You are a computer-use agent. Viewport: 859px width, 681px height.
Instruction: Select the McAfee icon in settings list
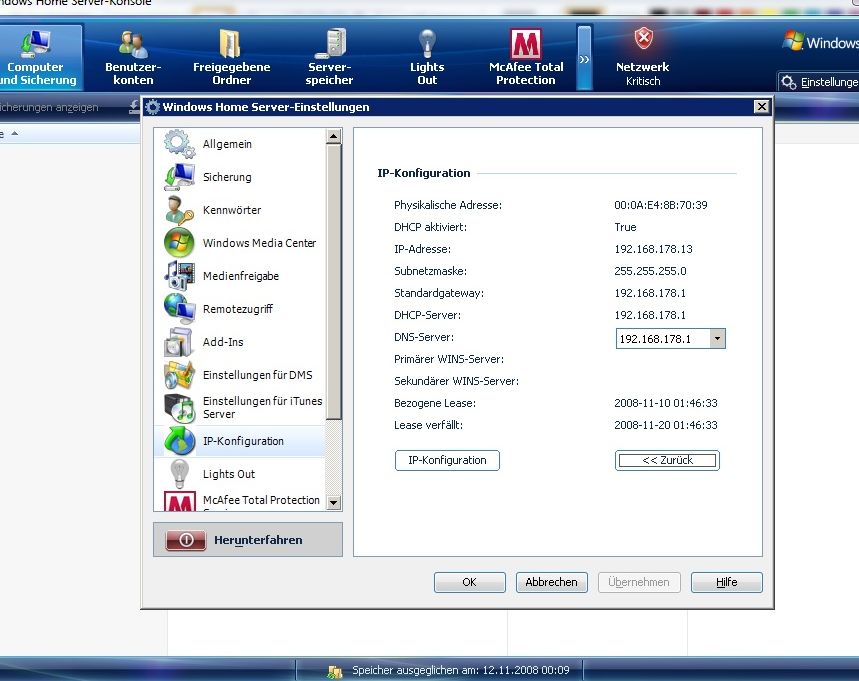(x=180, y=501)
